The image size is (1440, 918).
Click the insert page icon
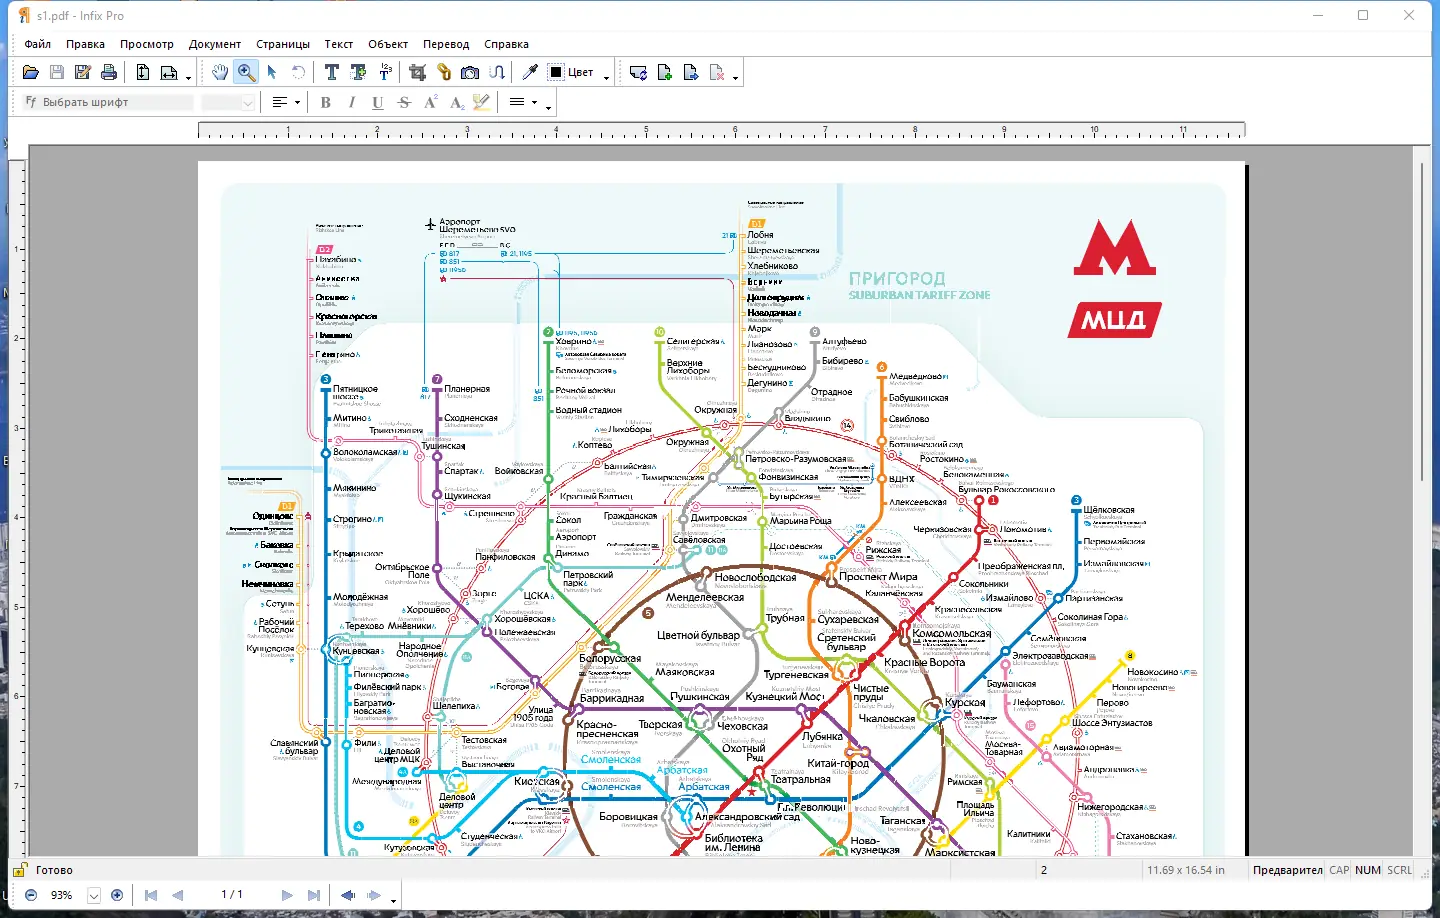coord(664,72)
